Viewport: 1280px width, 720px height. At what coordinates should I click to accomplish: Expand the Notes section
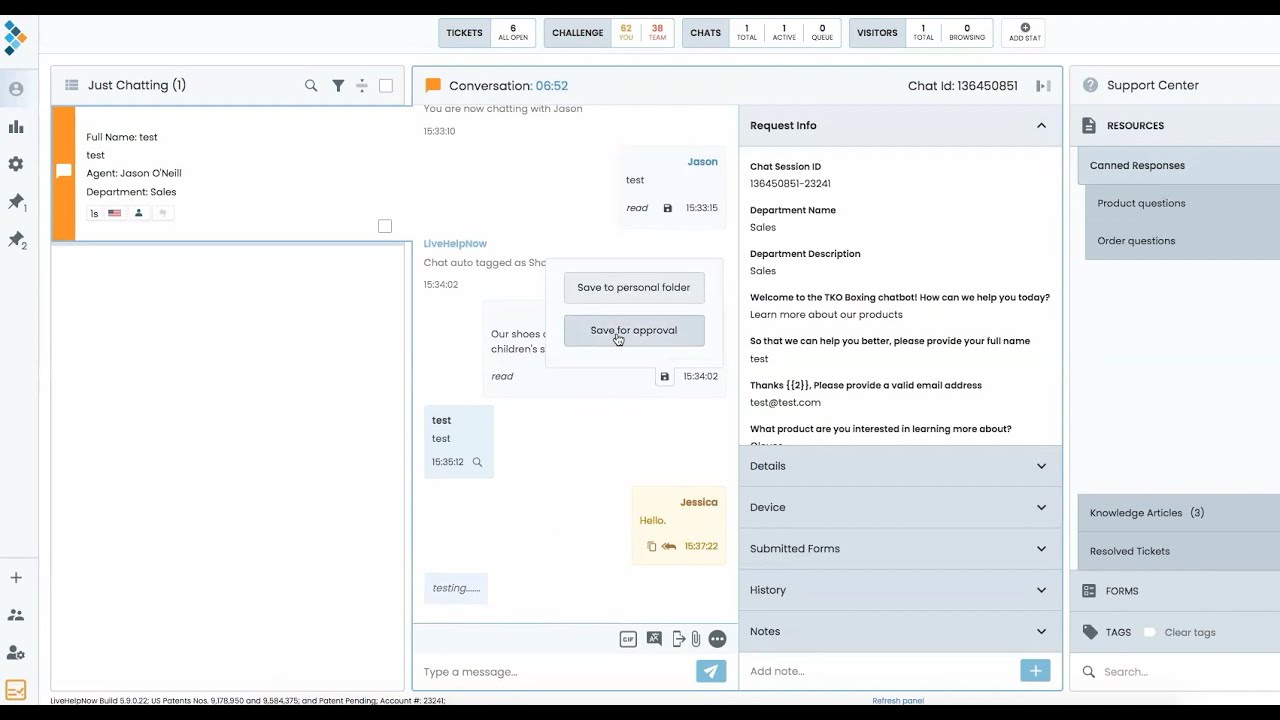coord(900,631)
